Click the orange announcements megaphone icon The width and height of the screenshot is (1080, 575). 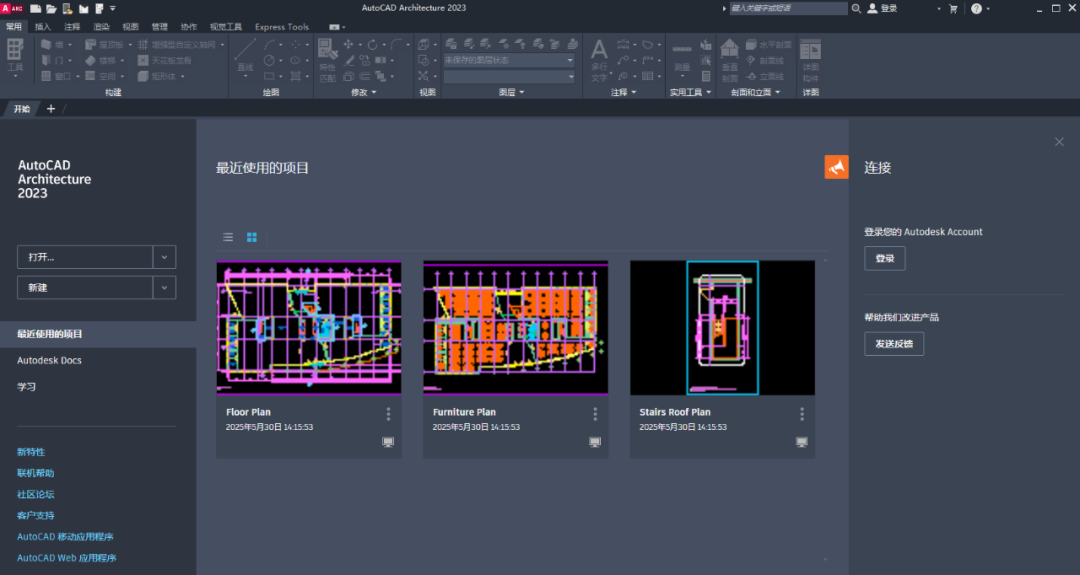pyautogui.click(x=836, y=167)
